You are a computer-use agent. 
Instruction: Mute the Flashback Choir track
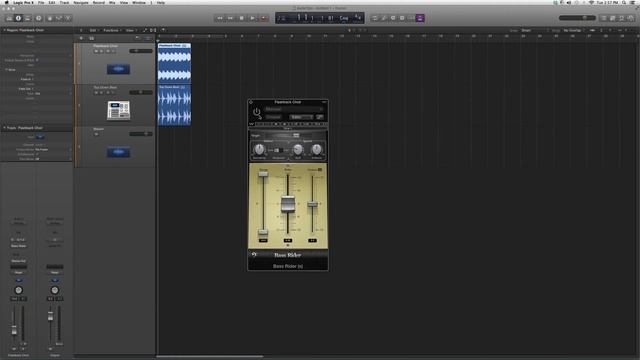(x=96, y=51)
